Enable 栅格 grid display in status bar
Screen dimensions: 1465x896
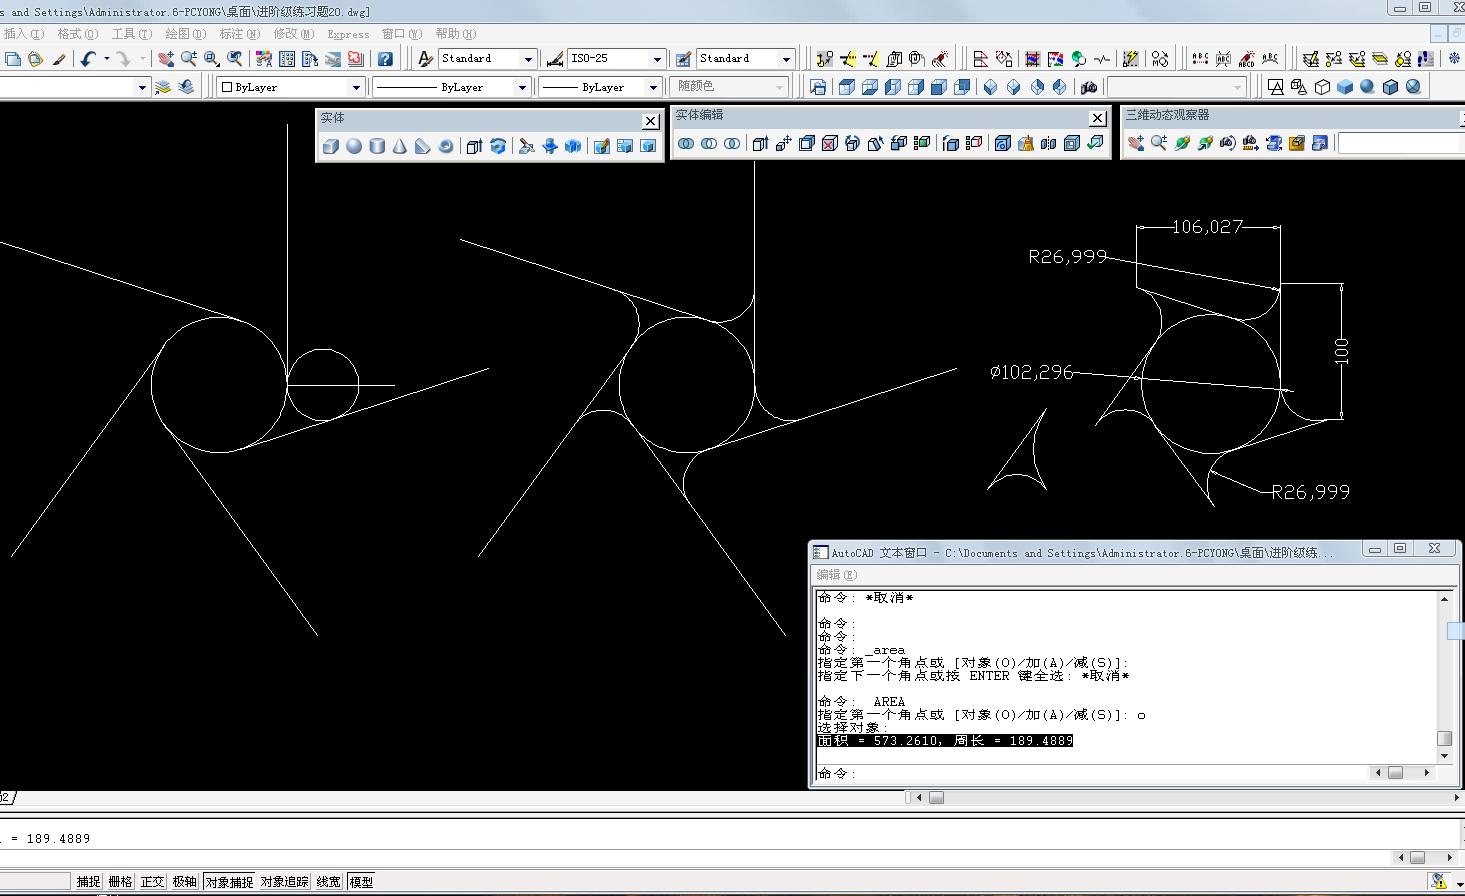120,882
